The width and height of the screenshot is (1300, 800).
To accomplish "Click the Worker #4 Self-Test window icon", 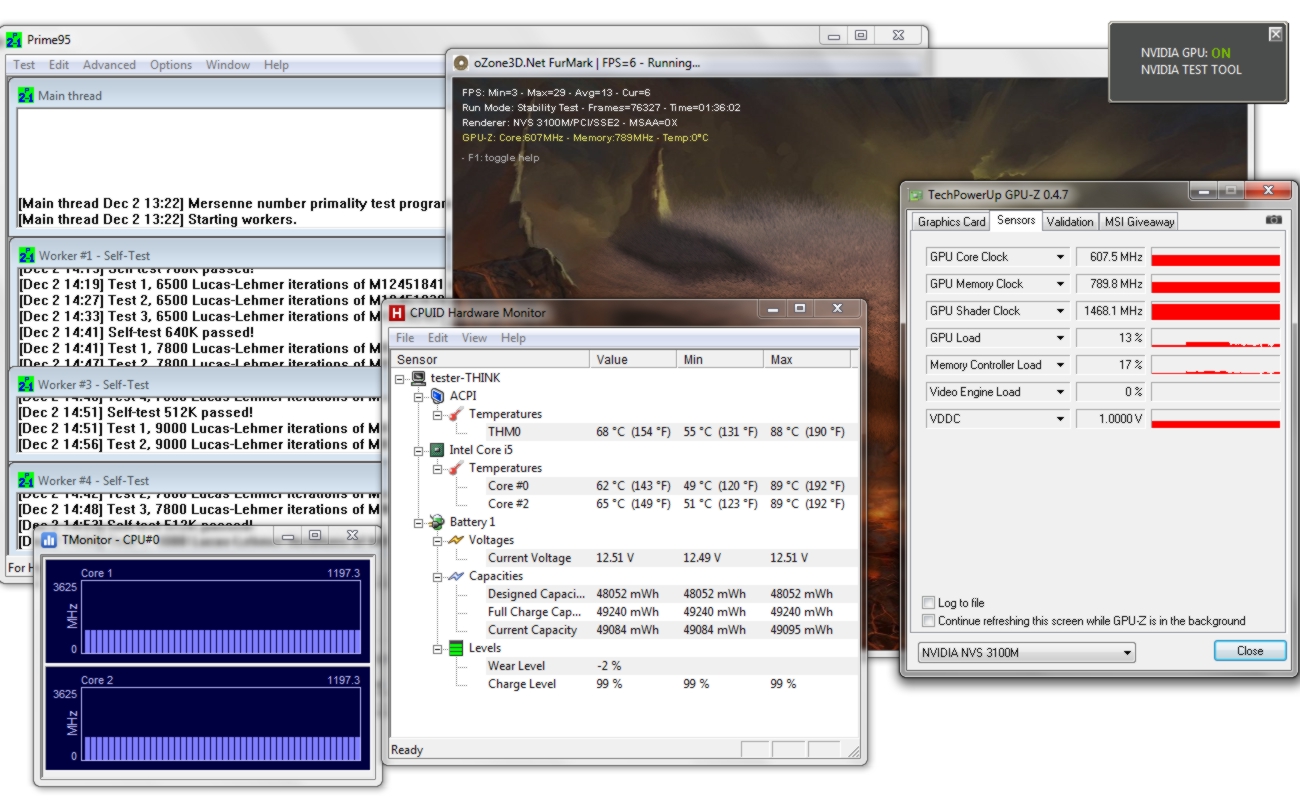I will (x=26, y=481).
